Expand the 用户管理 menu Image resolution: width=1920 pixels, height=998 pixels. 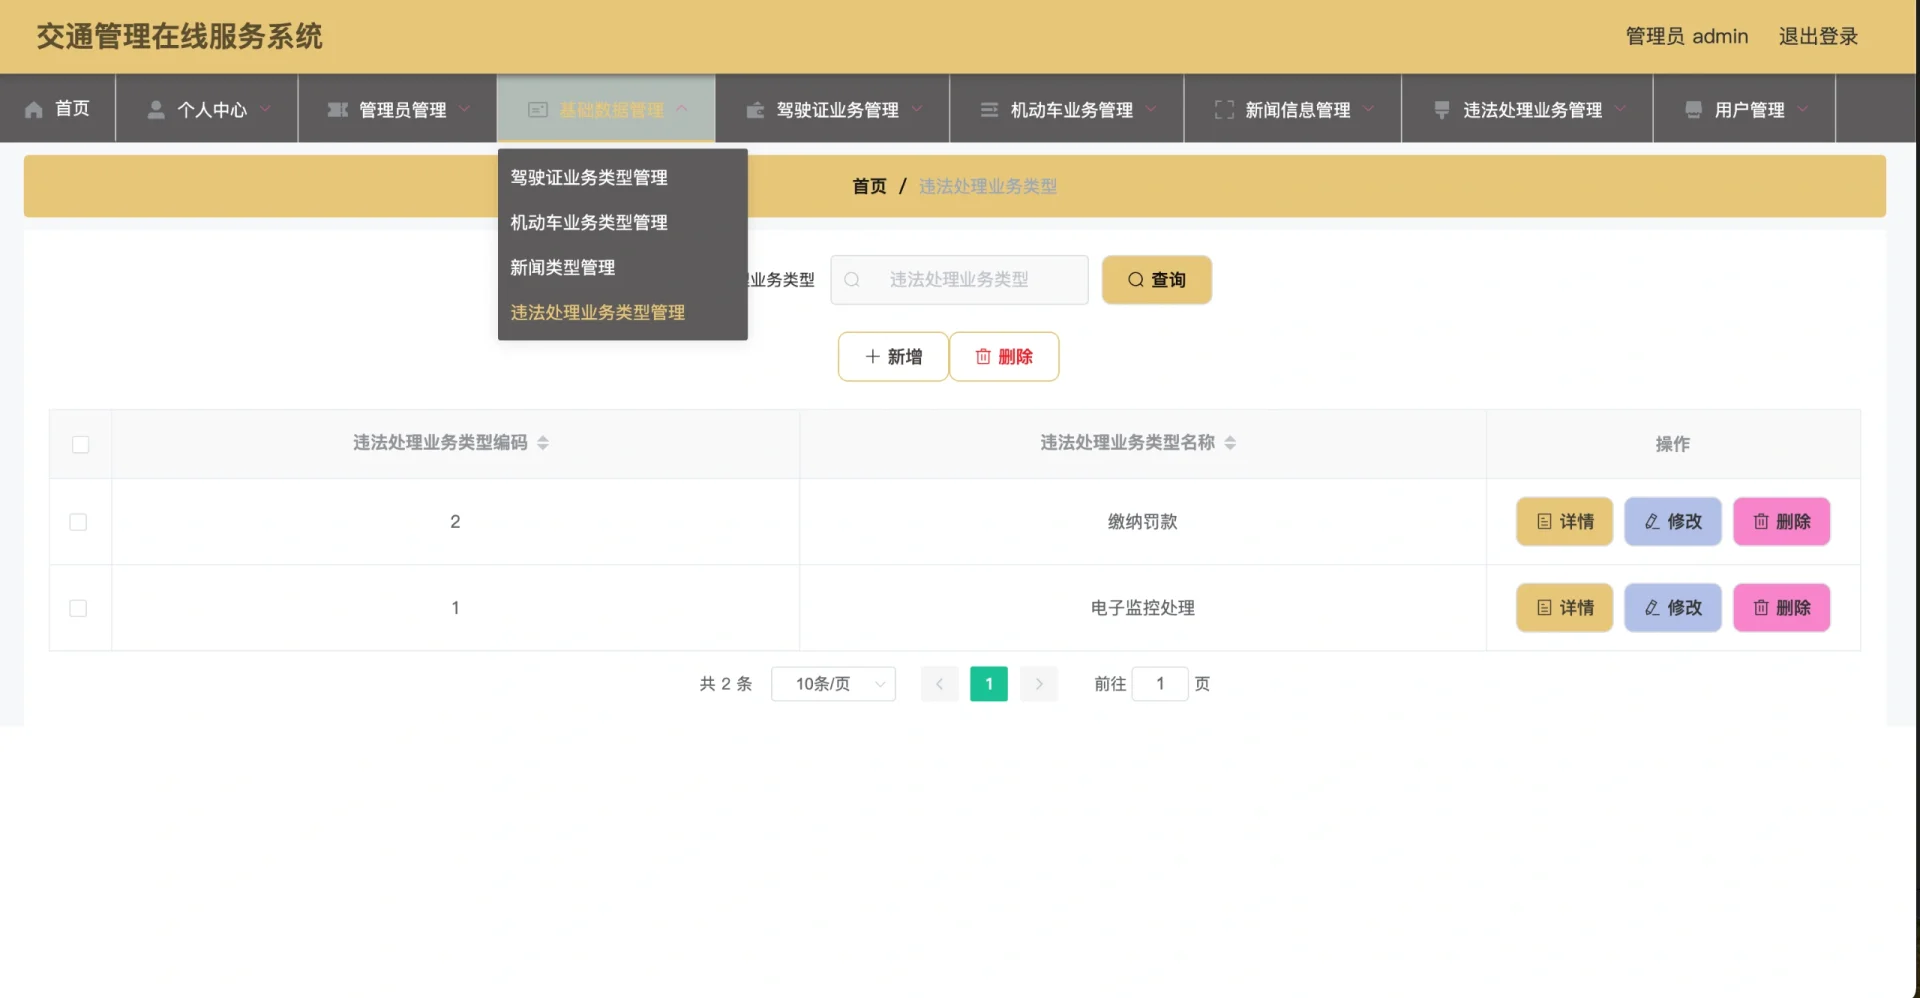coord(1746,110)
